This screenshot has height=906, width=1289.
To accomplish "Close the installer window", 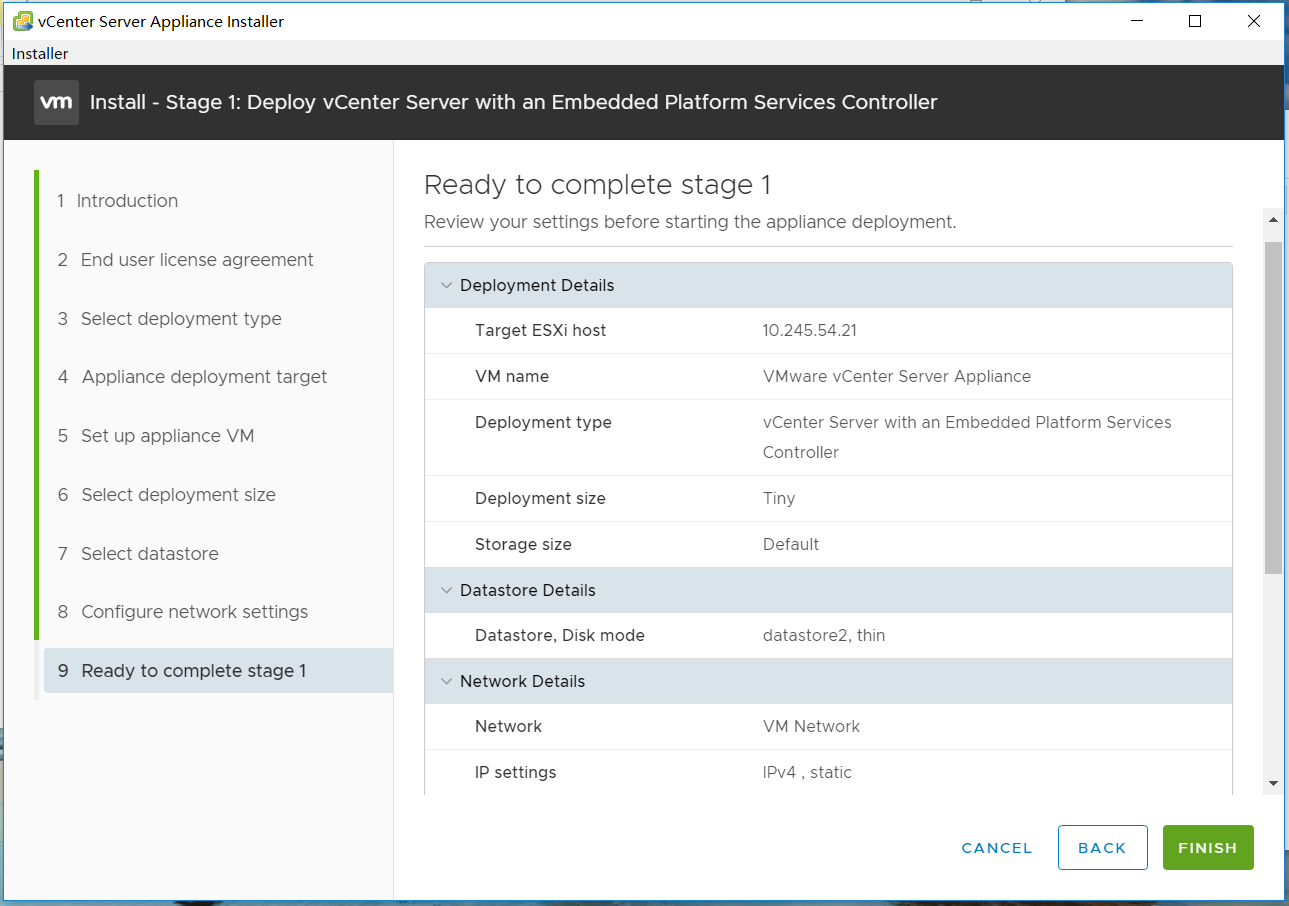I will click(x=1254, y=21).
